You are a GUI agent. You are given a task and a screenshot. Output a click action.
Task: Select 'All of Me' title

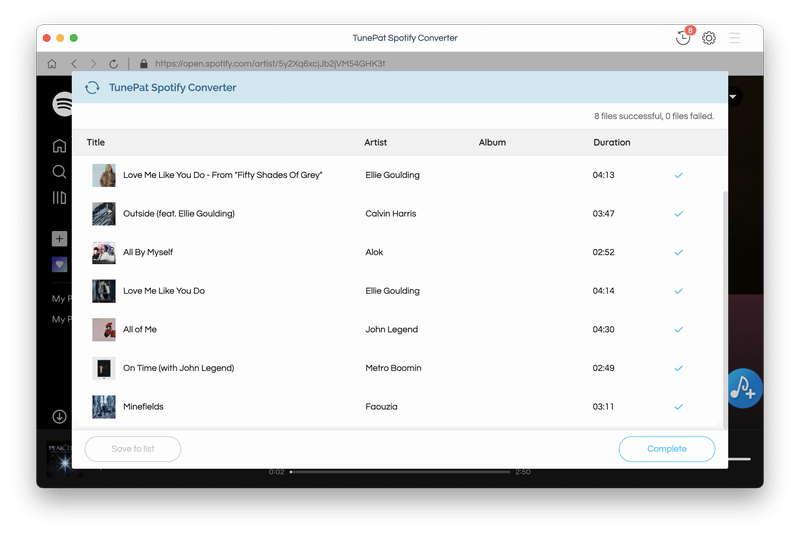(x=140, y=329)
